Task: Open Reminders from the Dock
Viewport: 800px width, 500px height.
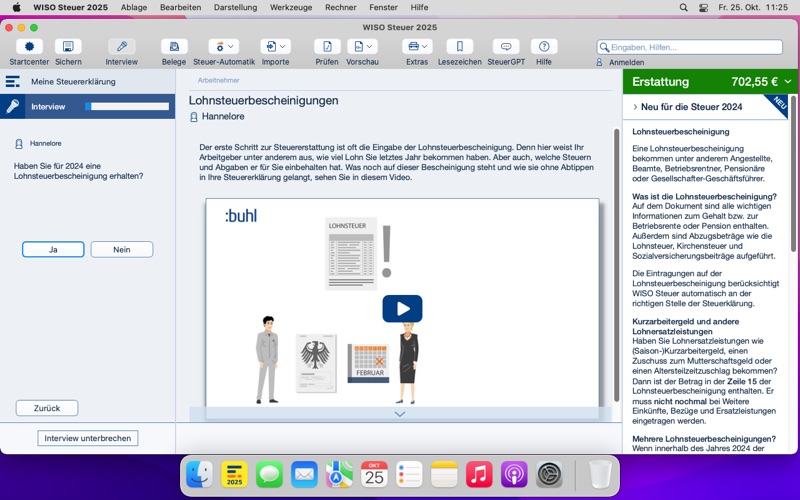Action: (x=409, y=474)
